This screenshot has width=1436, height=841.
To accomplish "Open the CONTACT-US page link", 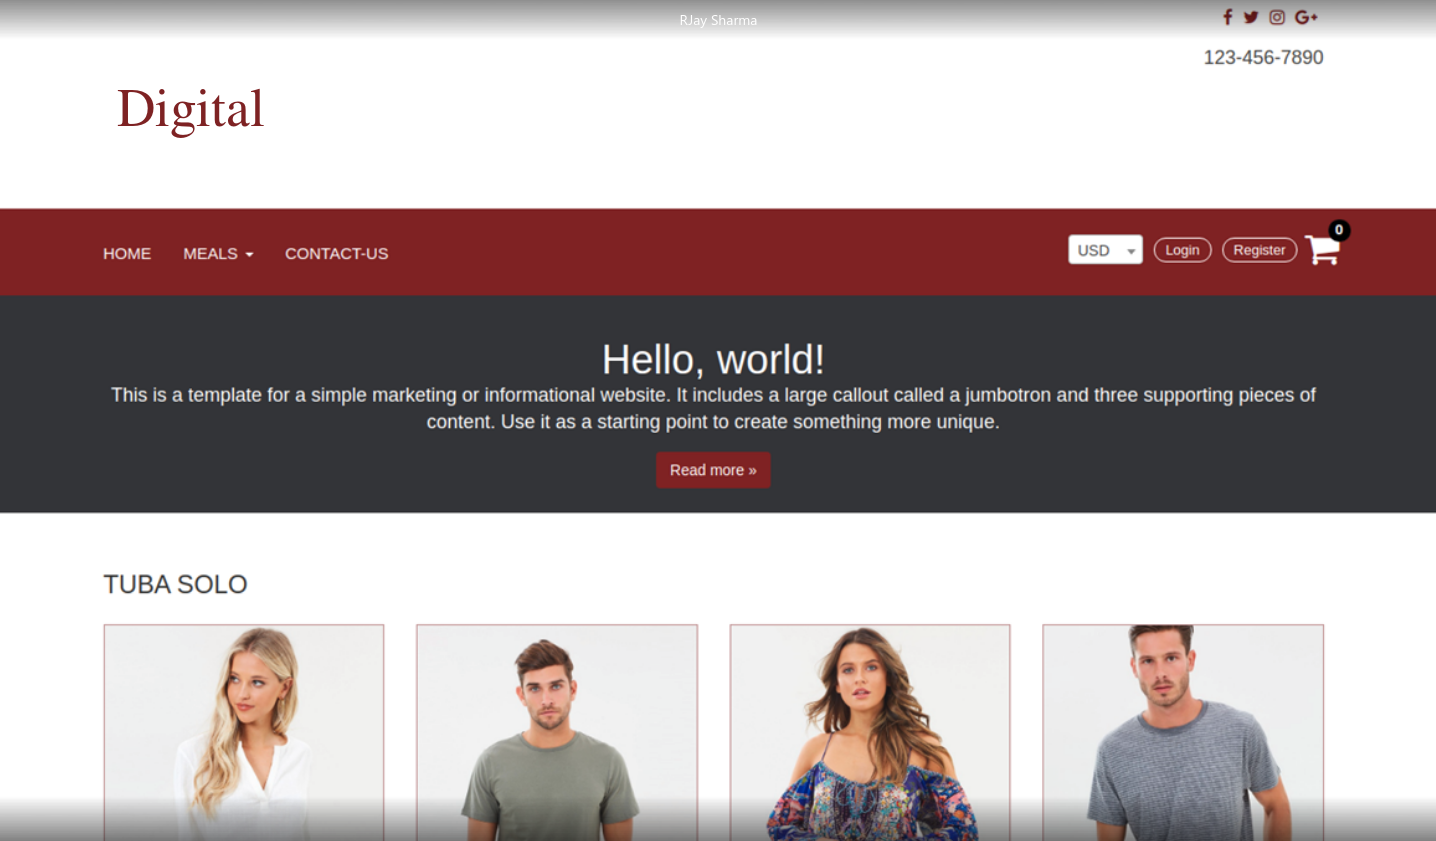I will tap(336, 254).
